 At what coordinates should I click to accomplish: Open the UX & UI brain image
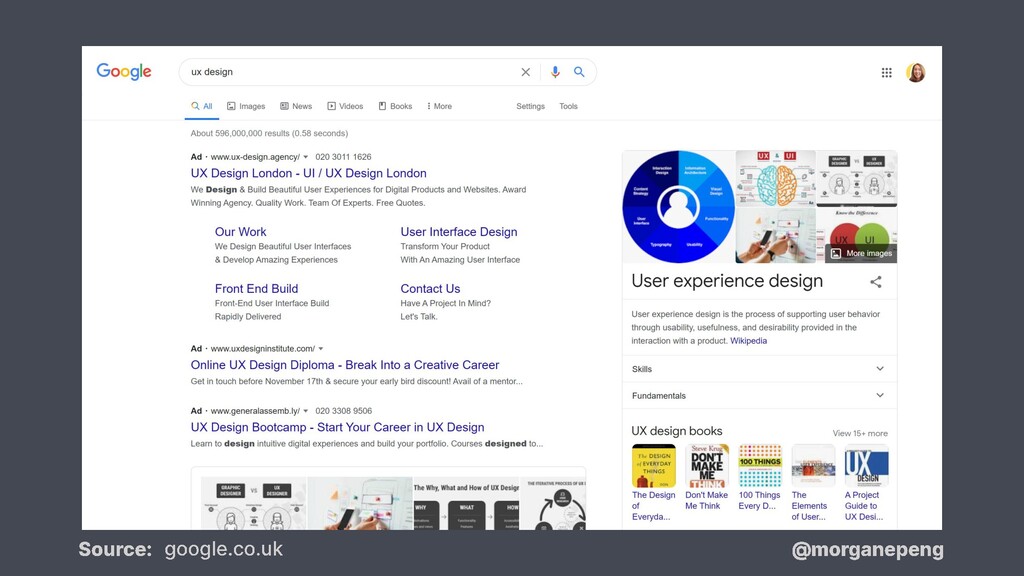tap(775, 178)
